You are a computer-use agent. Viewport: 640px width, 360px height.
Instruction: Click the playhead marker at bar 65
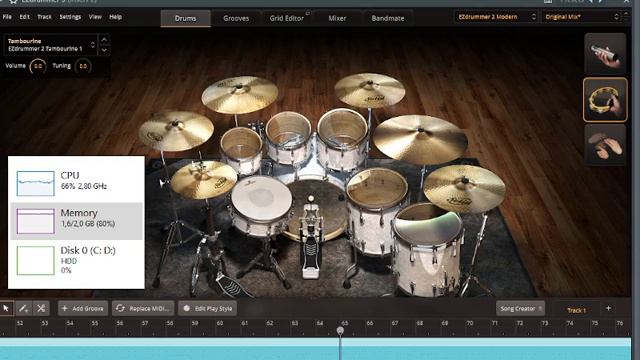[x=340, y=330]
